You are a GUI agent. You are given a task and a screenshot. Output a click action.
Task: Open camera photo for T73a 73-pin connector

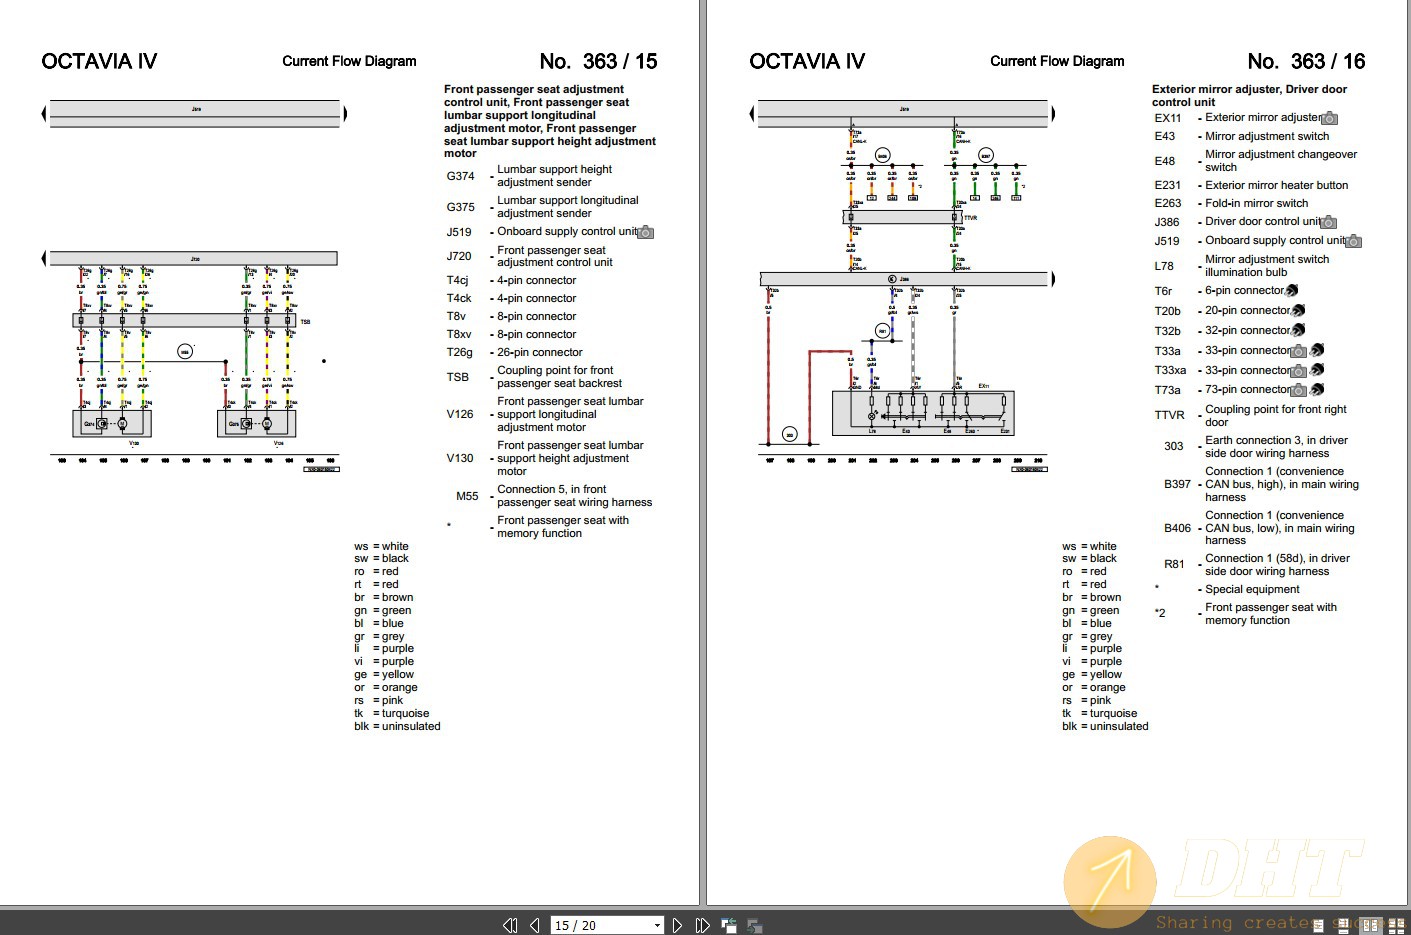(1298, 390)
